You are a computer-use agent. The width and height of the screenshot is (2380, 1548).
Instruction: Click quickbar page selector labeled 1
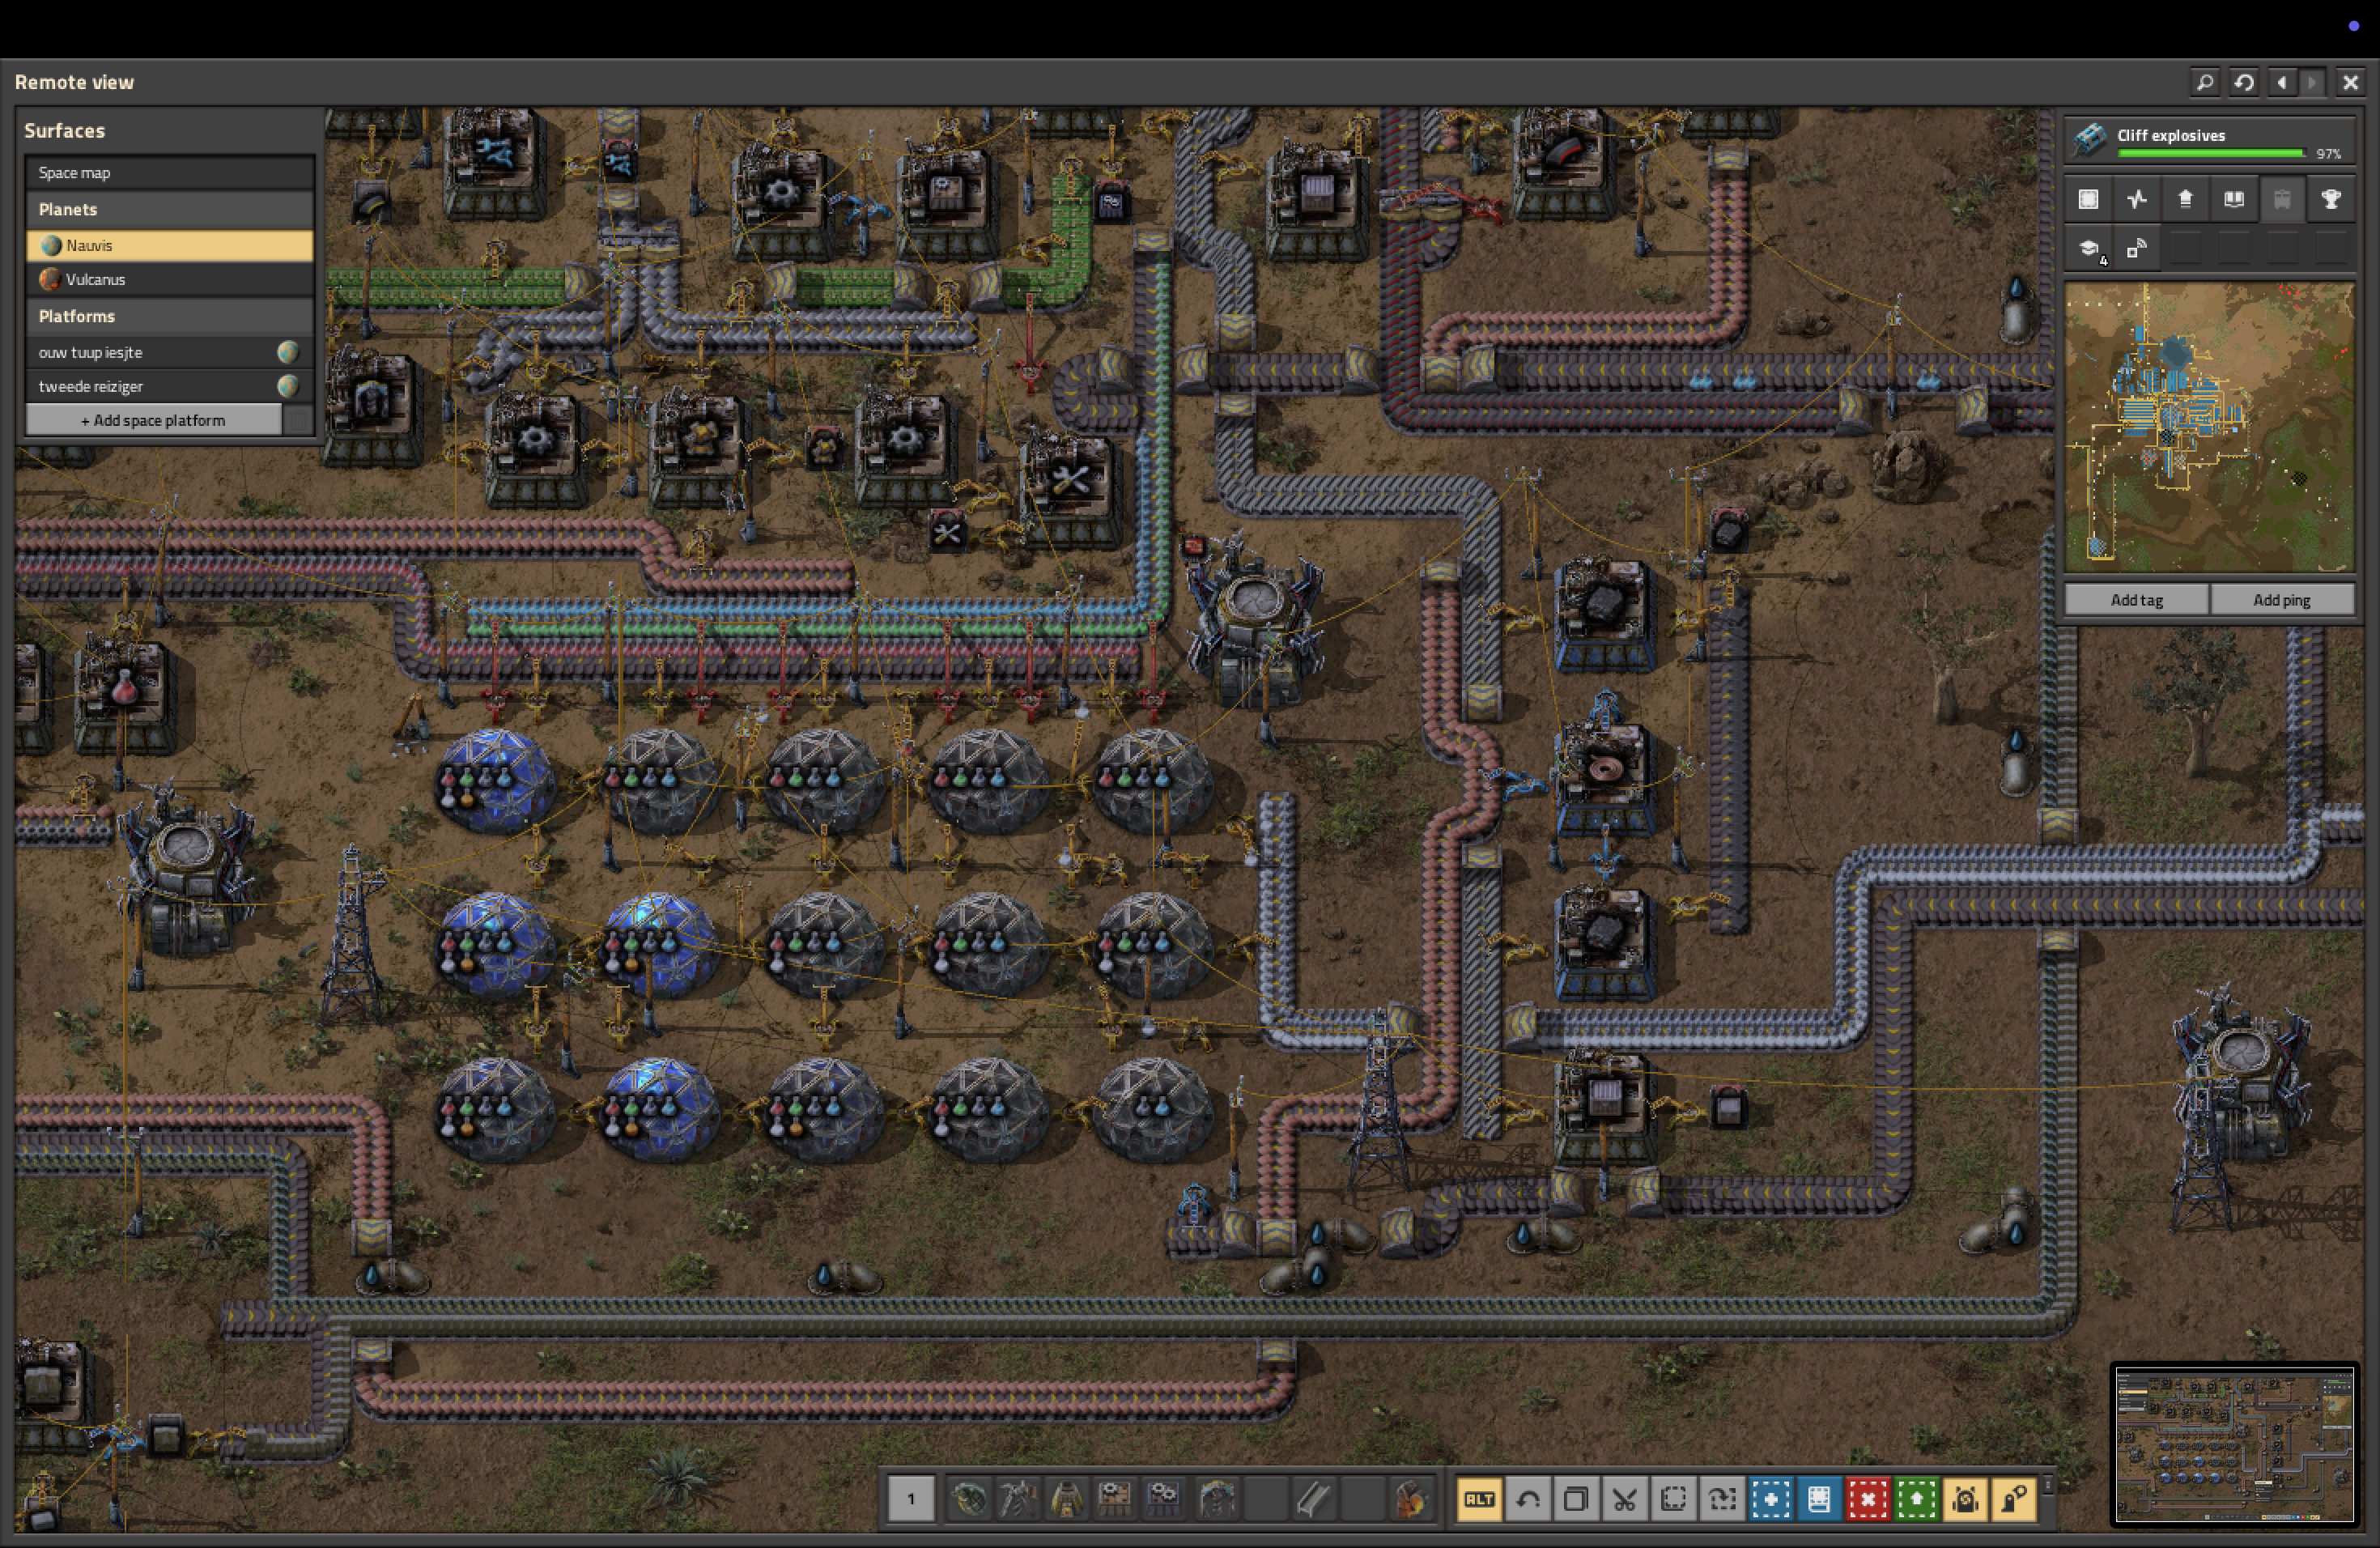point(911,1498)
